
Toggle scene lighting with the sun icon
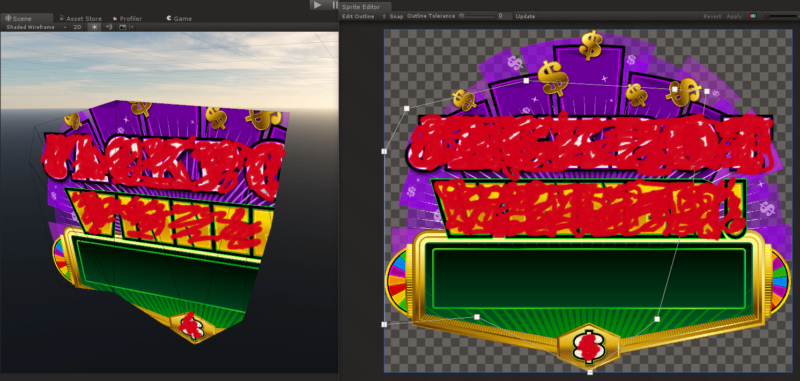94,27
